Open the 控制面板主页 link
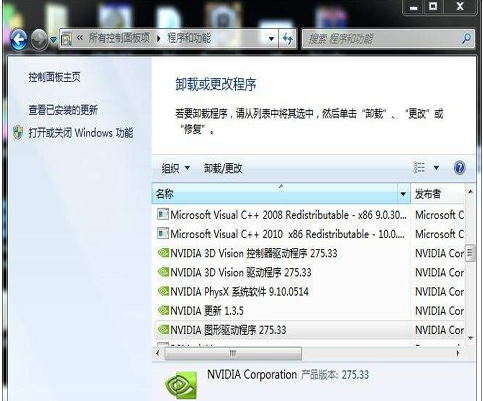The height and width of the screenshot is (401, 483). (54, 77)
